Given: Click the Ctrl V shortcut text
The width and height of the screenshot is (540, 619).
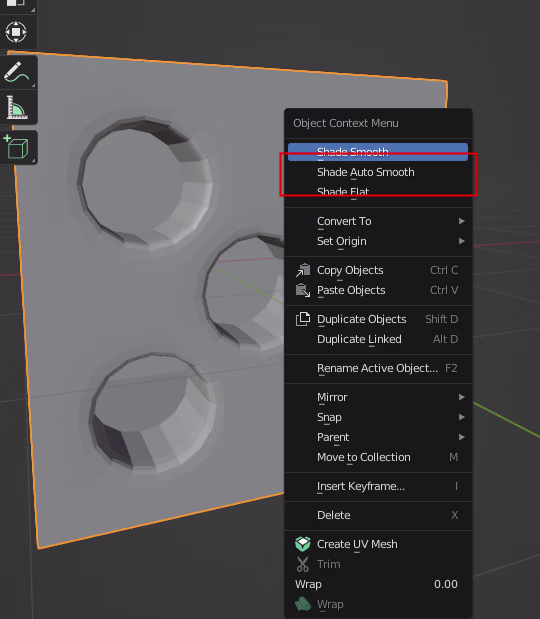Looking at the screenshot, I should (x=444, y=291).
